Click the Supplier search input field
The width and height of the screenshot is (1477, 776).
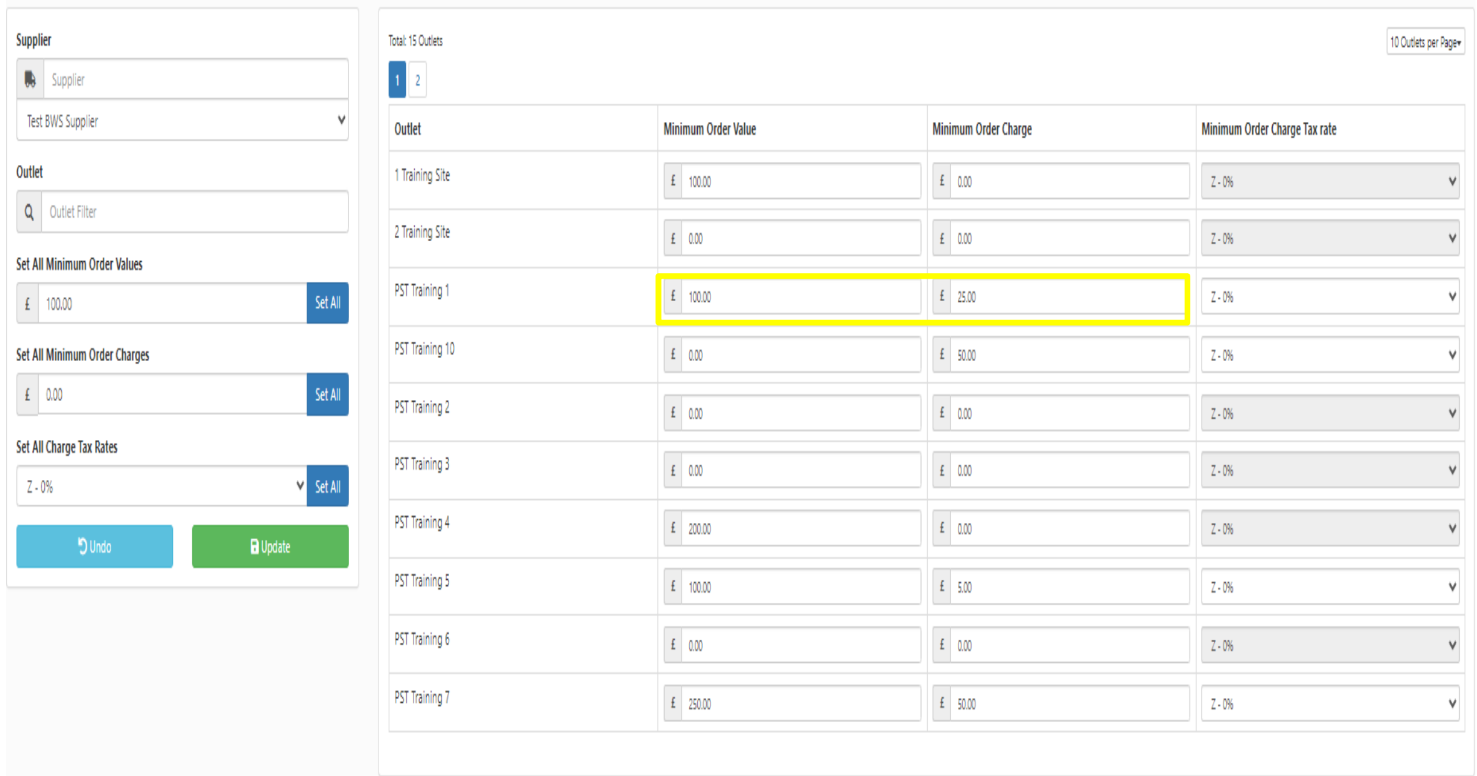tap(196, 80)
